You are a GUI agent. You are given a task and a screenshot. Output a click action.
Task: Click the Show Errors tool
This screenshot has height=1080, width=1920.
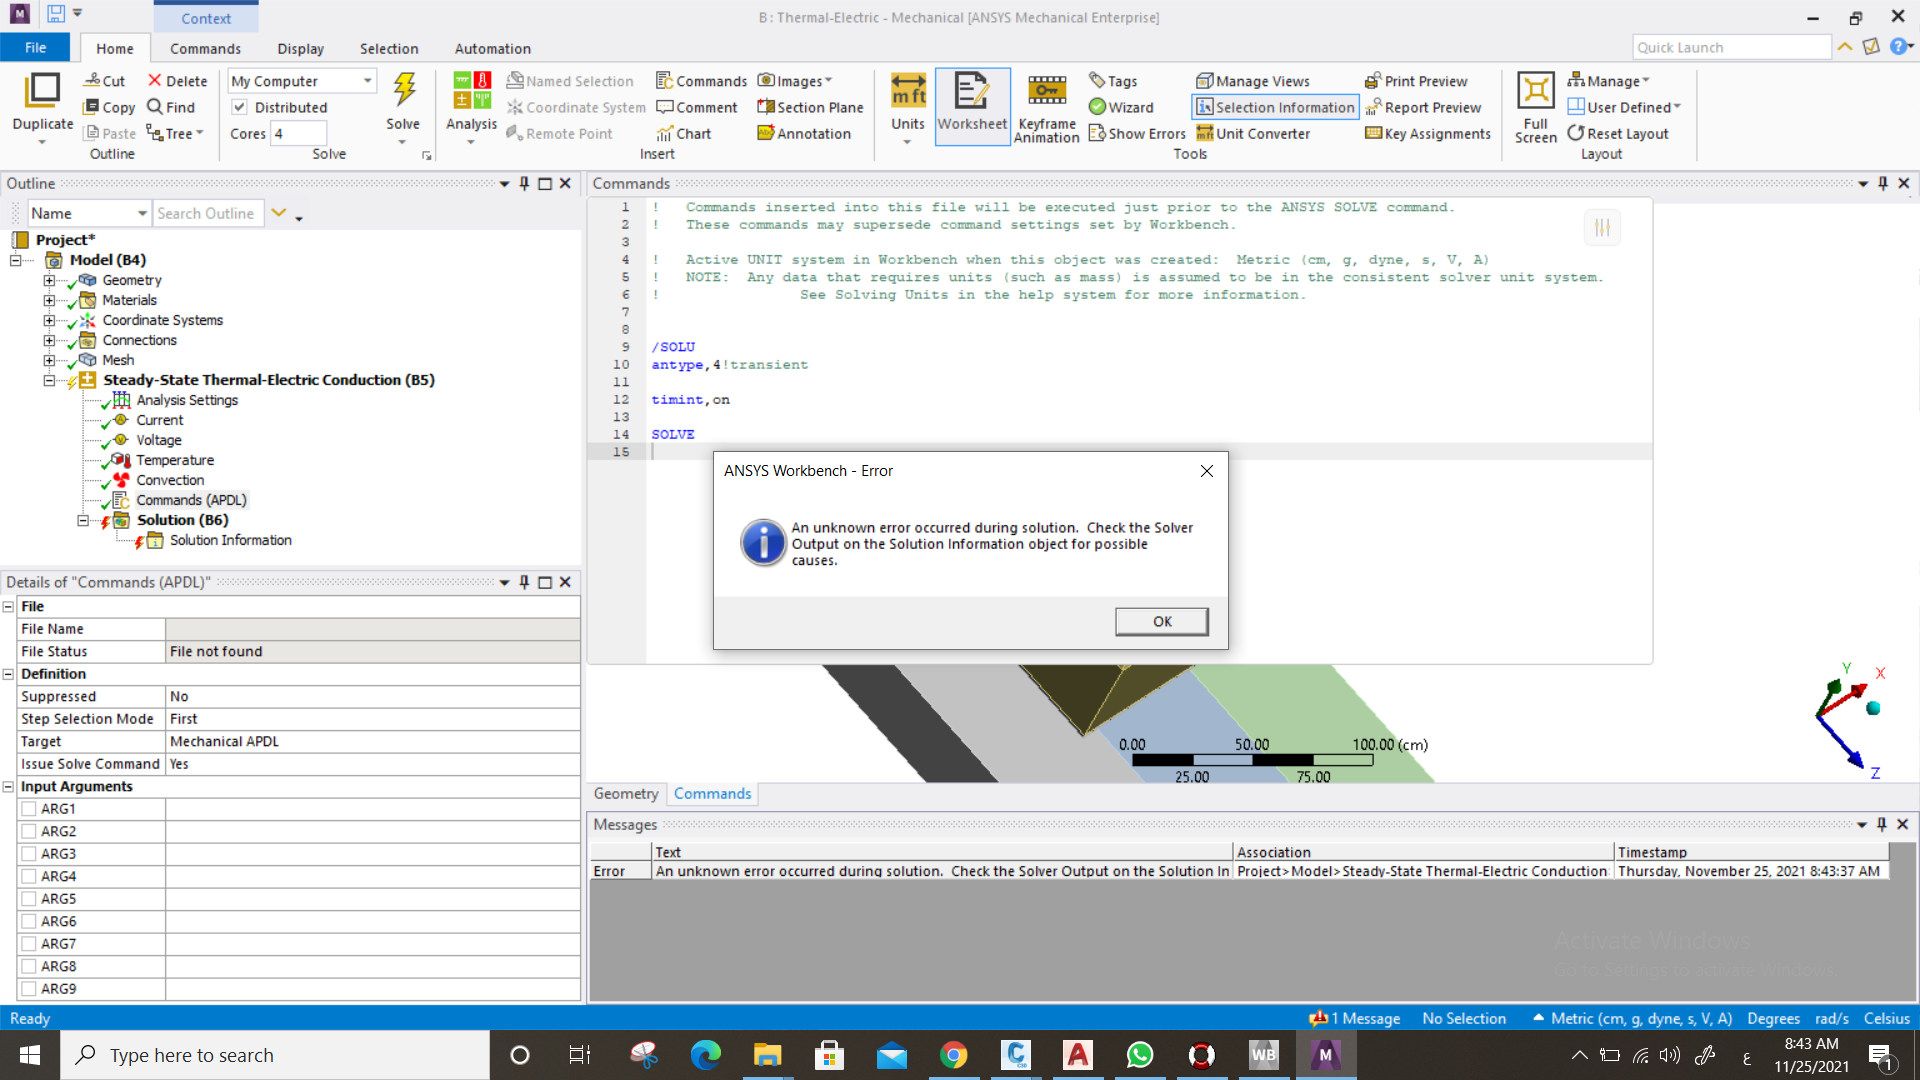coord(1137,133)
